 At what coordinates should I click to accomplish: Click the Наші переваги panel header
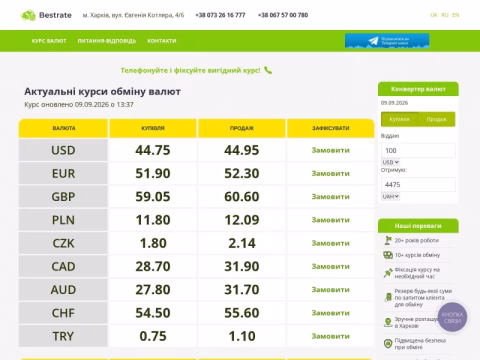418,226
